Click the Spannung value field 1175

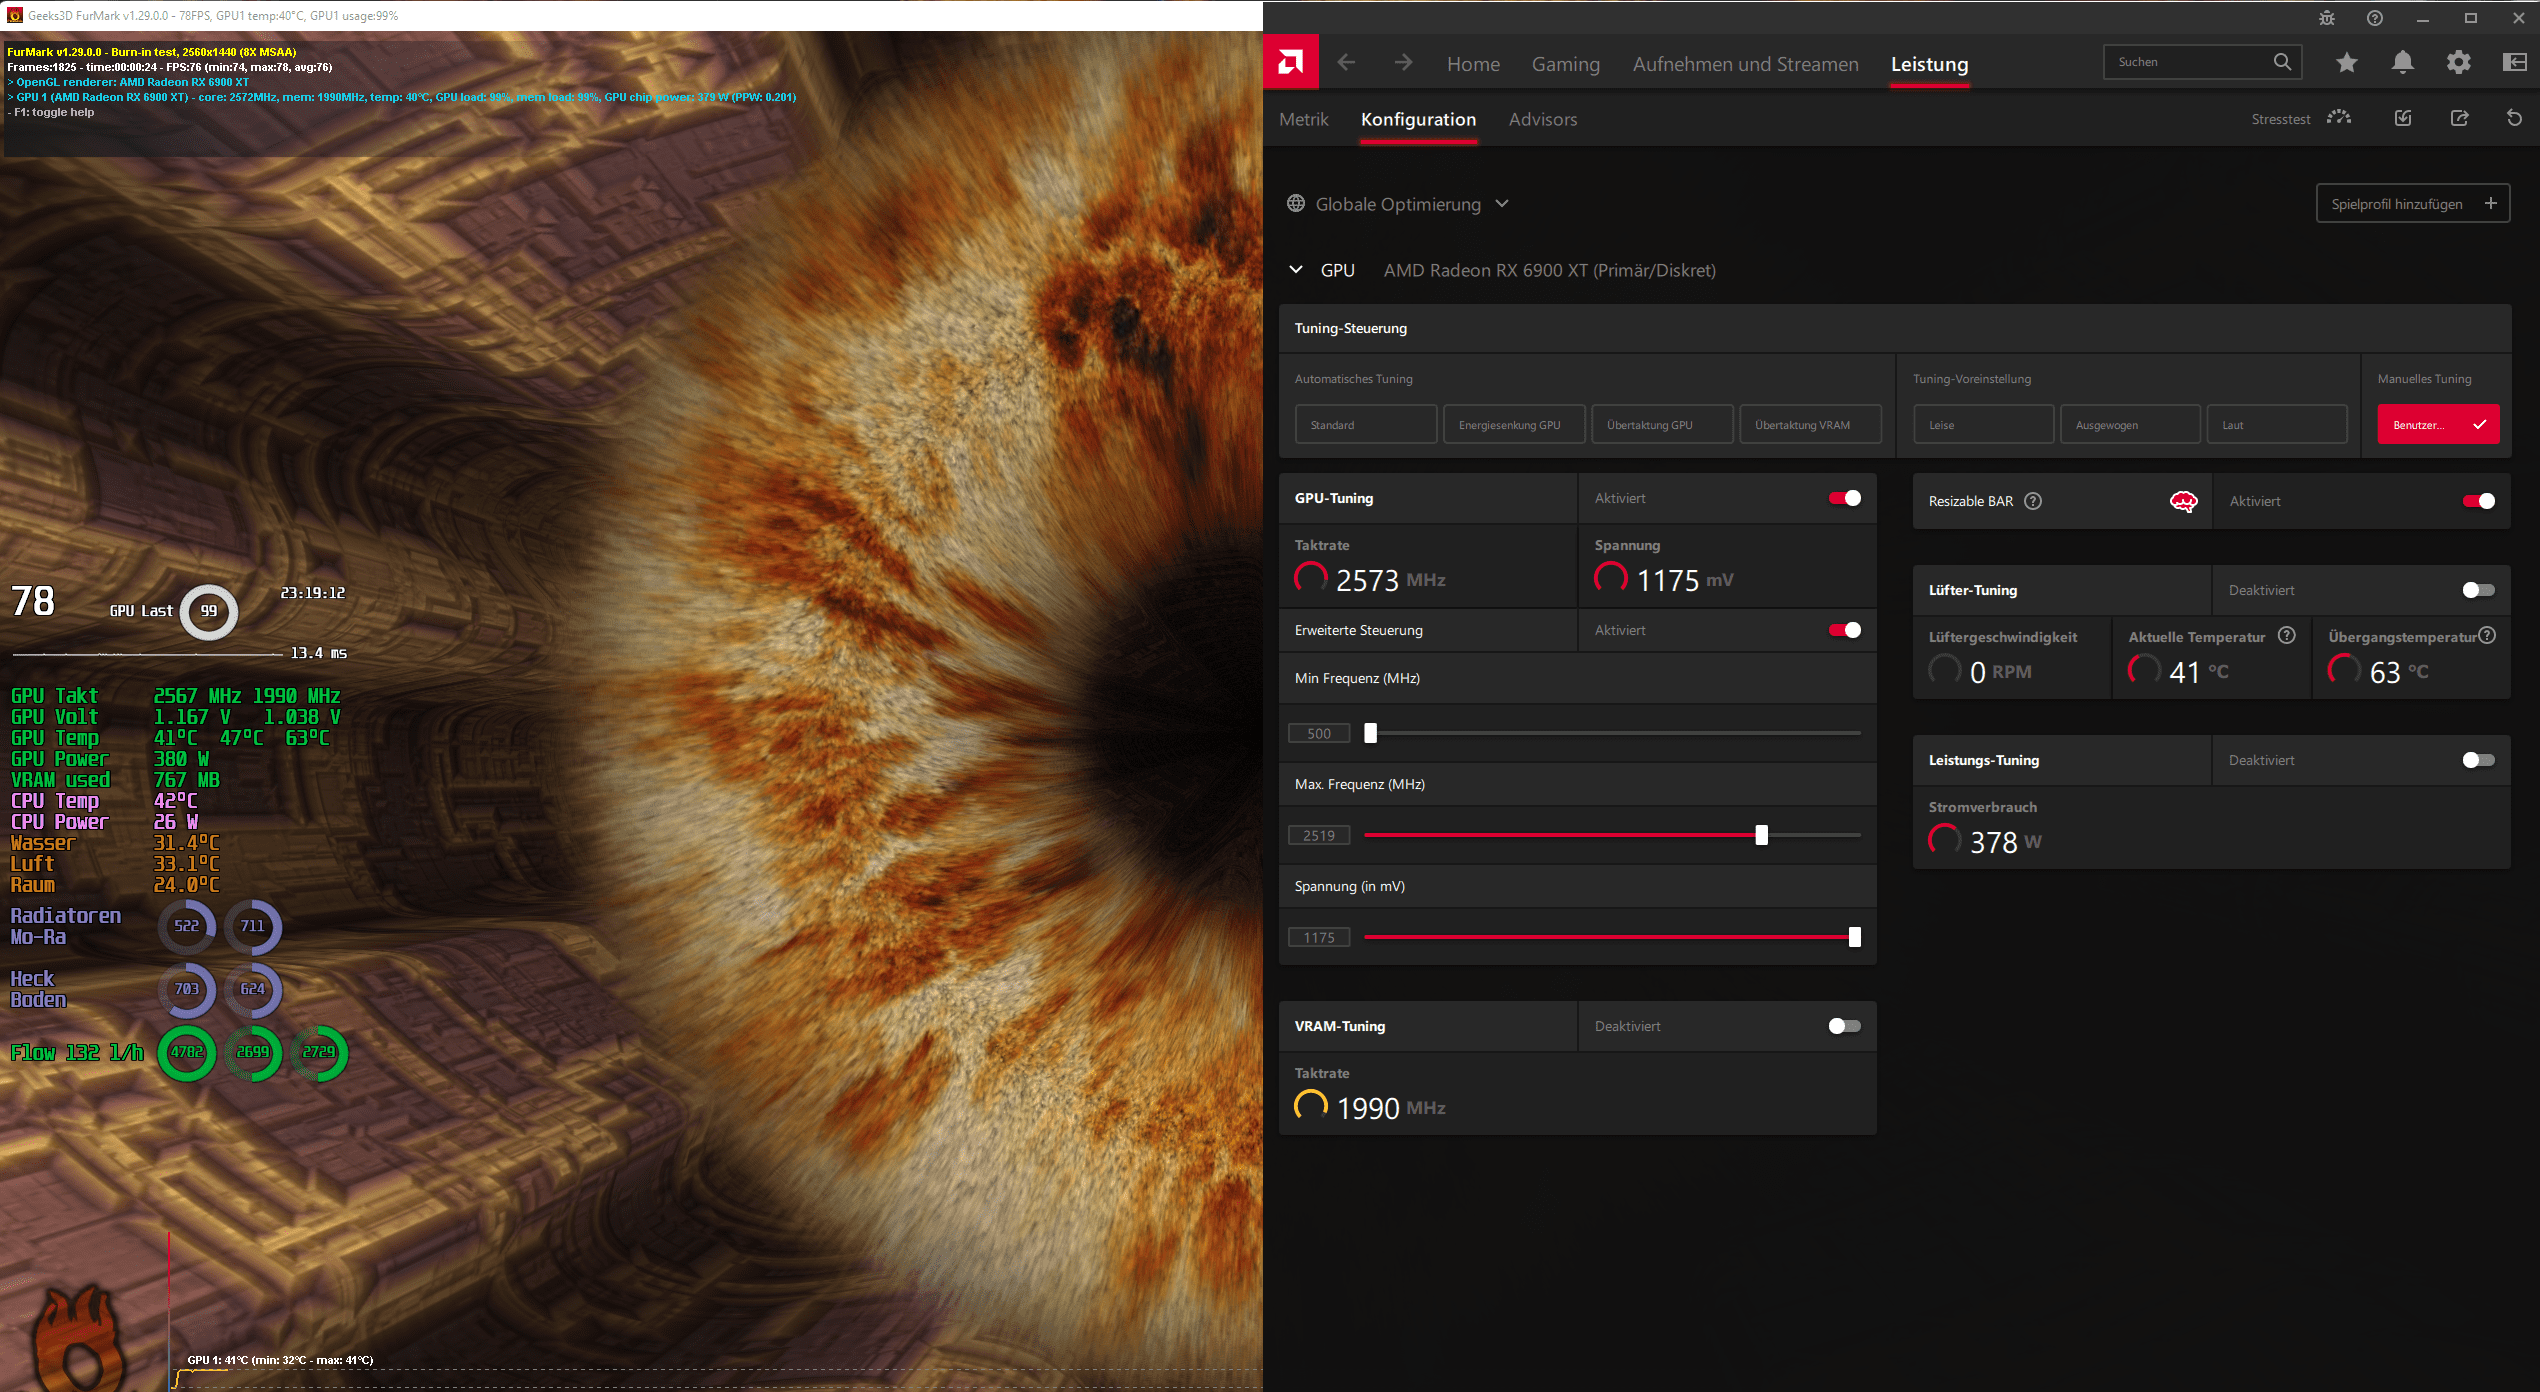1319,937
